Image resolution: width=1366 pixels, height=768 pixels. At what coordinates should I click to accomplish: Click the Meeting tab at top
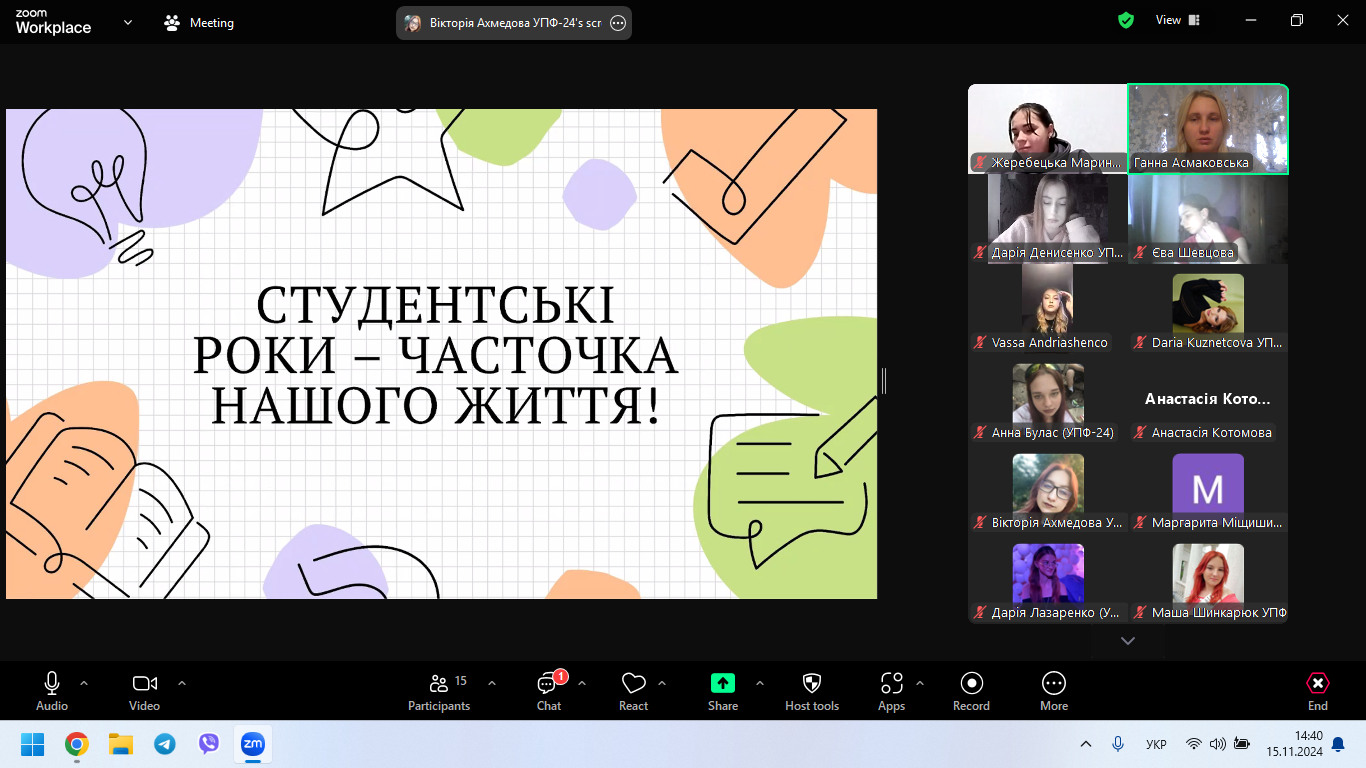click(x=199, y=22)
